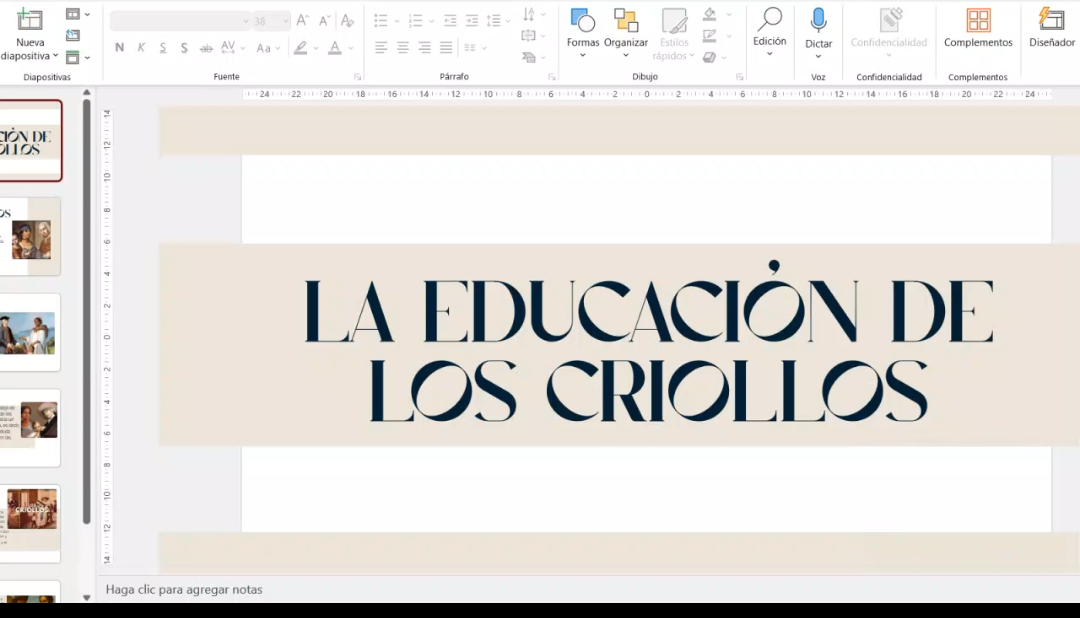The width and height of the screenshot is (1080, 618).
Task: Select the title text 'LA EDUCACIÓN DE LOS CRIOLLOS'
Action: [x=648, y=350]
